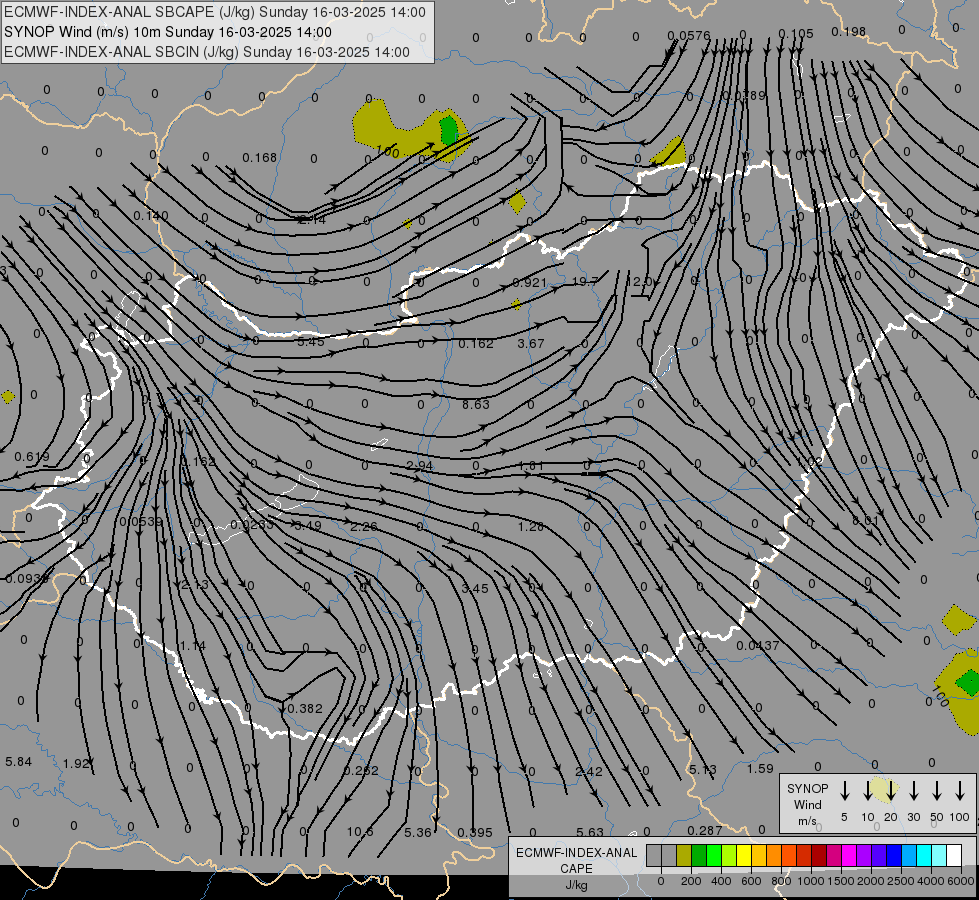Image resolution: width=979 pixels, height=900 pixels.
Task: Click the 5.84 value on the map
Action: coord(18,761)
